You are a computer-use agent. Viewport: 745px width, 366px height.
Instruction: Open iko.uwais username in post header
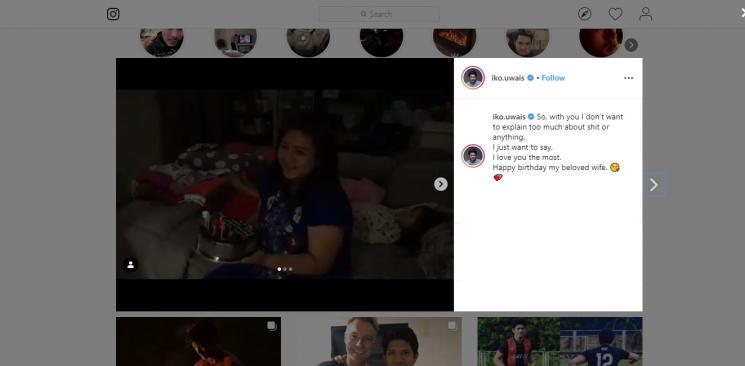click(x=508, y=78)
